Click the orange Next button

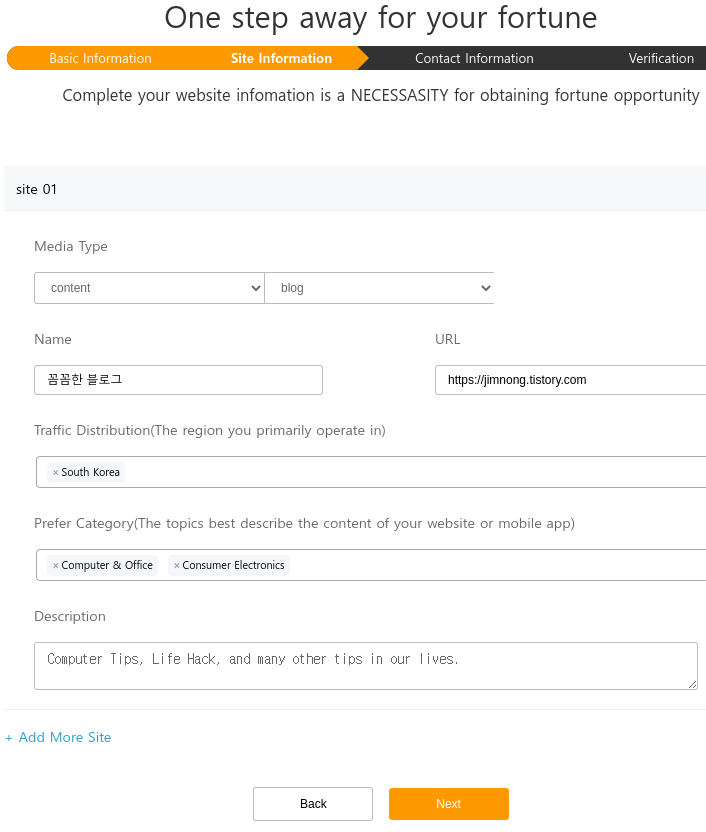449,804
